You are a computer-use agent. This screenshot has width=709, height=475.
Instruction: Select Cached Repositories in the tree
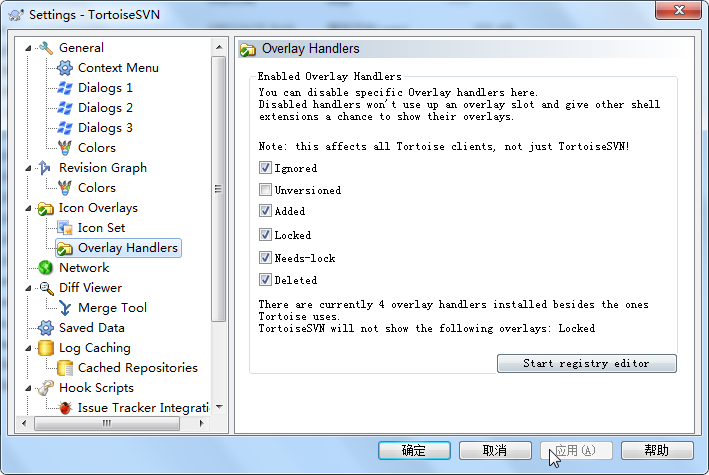pyautogui.click(x=137, y=368)
